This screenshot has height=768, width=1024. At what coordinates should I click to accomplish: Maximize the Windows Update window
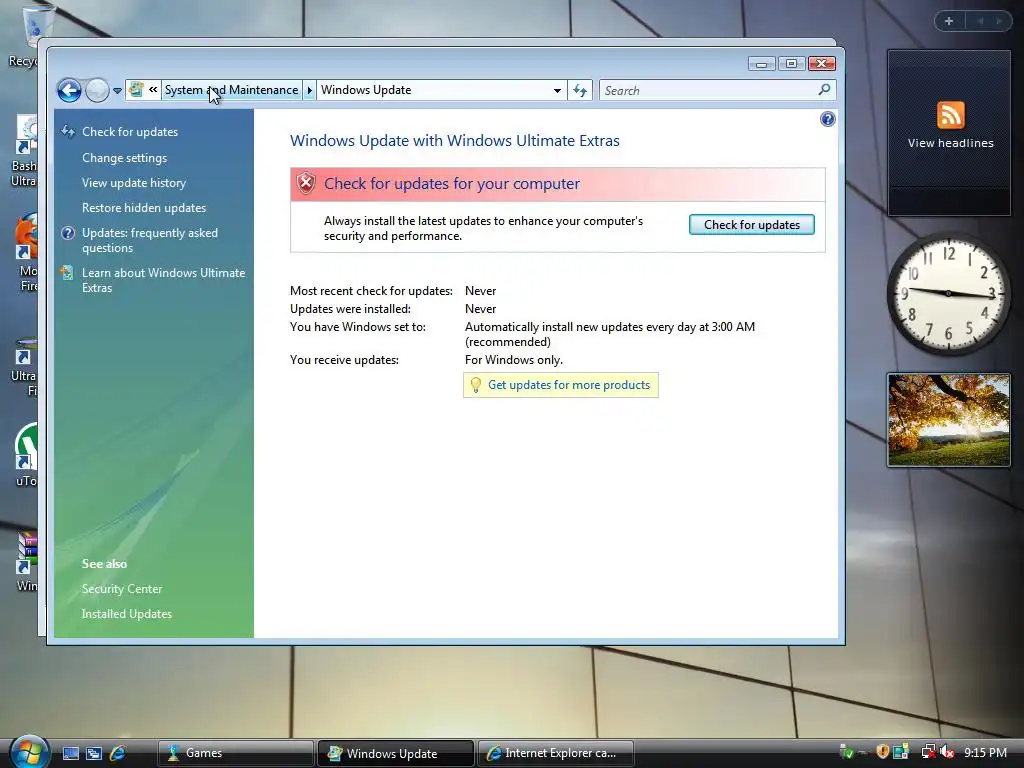click(792, 63)
